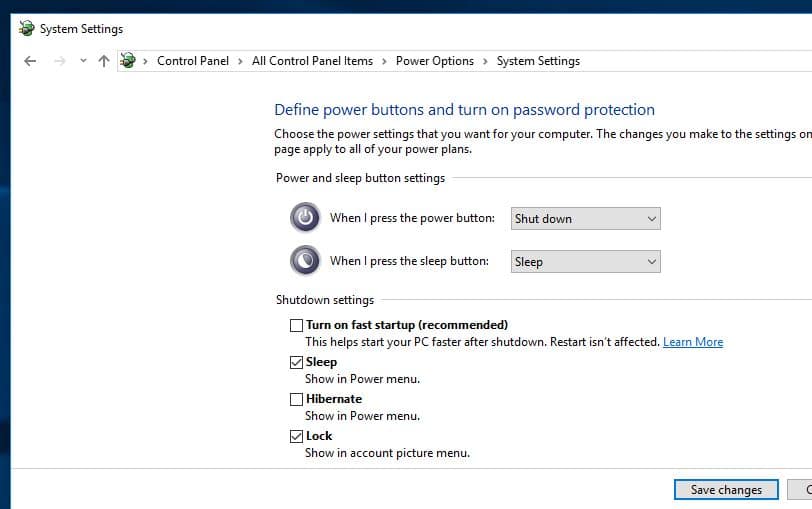Enable the Hibernate checkbox

coord(296,399)
